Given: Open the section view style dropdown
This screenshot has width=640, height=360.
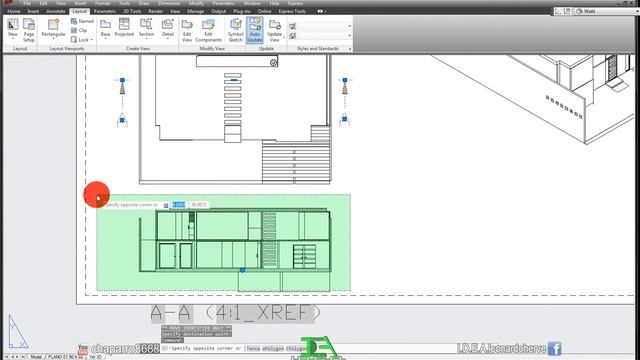Looking at the screenshot, I should tap(349, 26).
